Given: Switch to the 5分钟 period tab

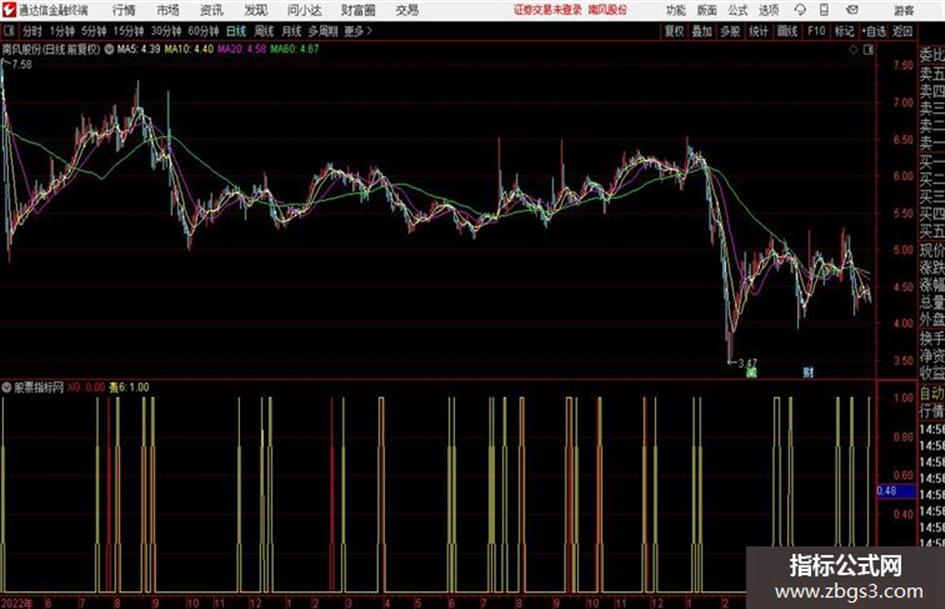Looking at the screenshot, I should [x=94, y=31].
